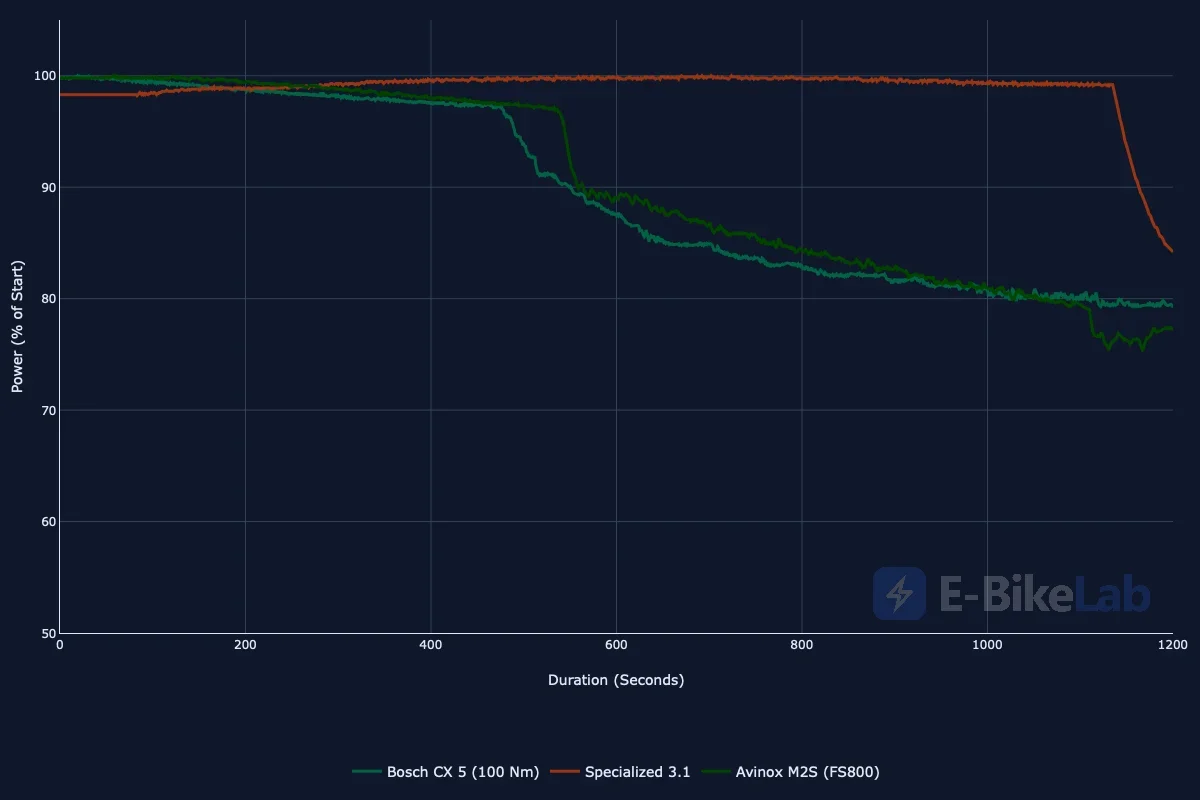
Task: Toggle the Bosch CX 5 (100 Nm) legend entry
Action: click(446, 771)
